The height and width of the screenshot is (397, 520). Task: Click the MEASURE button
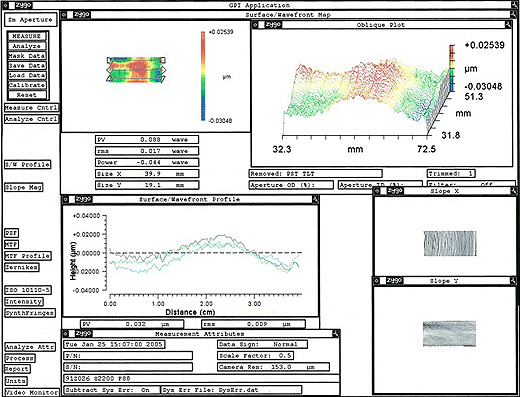click(x=27, y=36)
